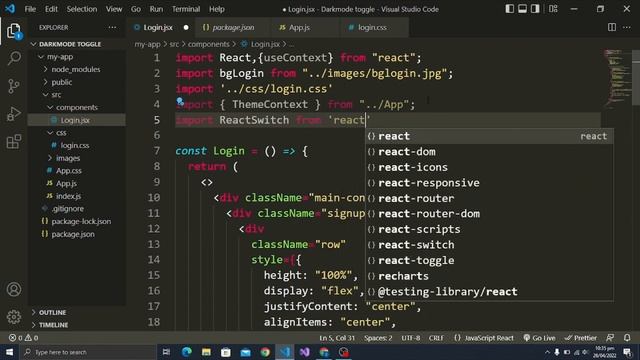Click the Go Live server button

539,338
